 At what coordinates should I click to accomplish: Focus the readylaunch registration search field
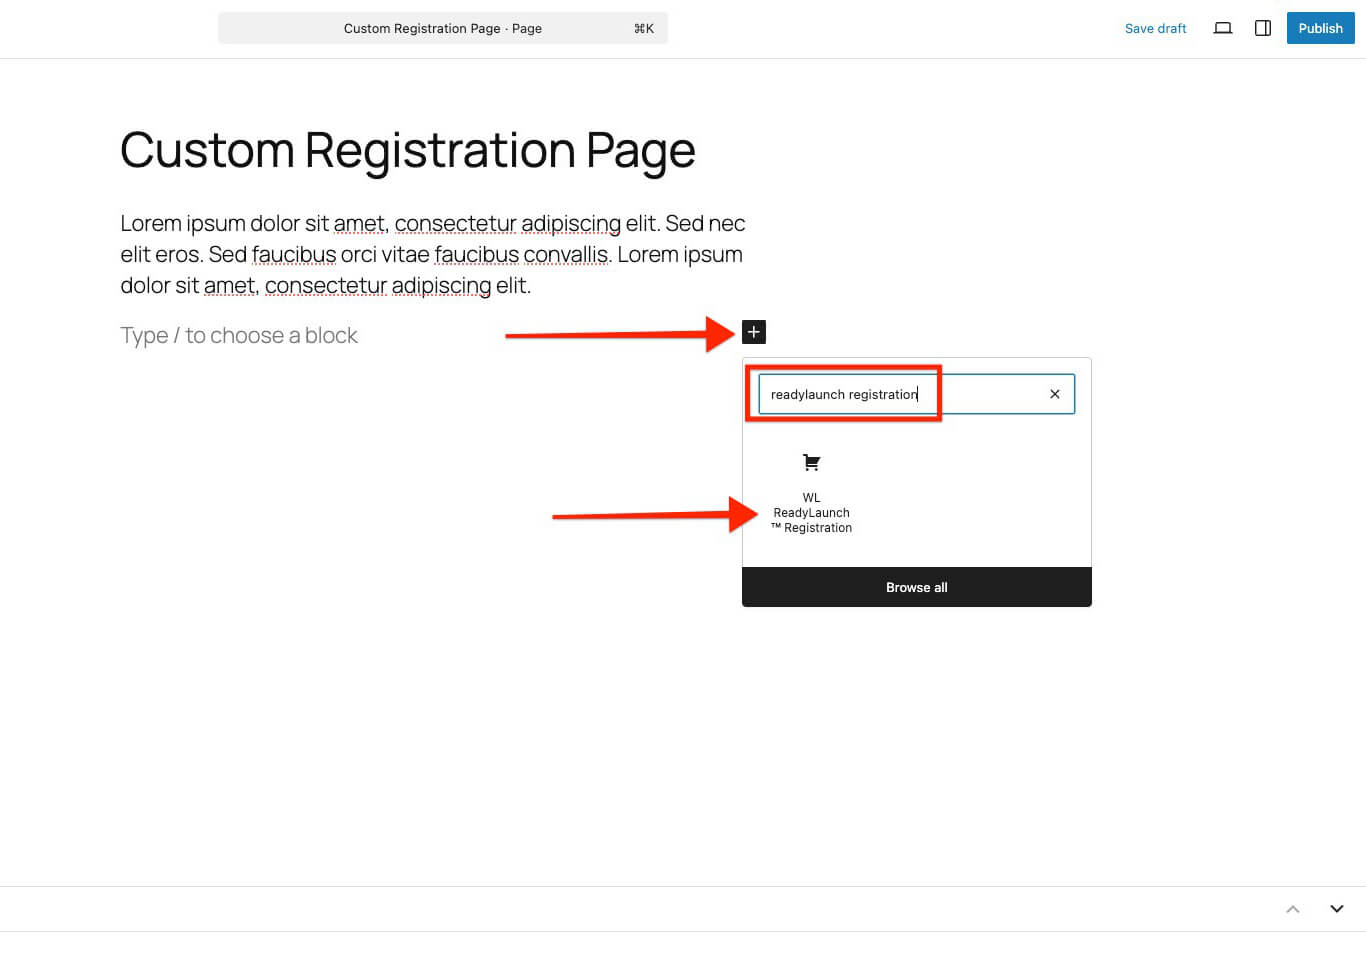(900, 394)
